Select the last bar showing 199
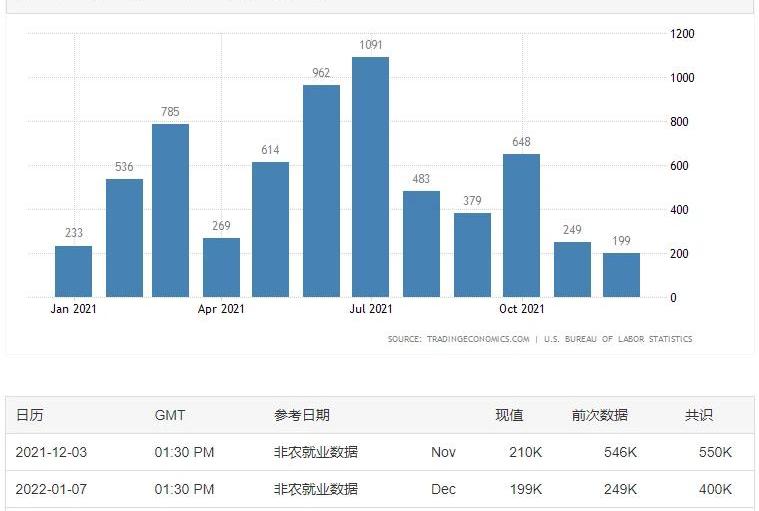This screenshot has width=759, height=511. (x=621, y=275)
